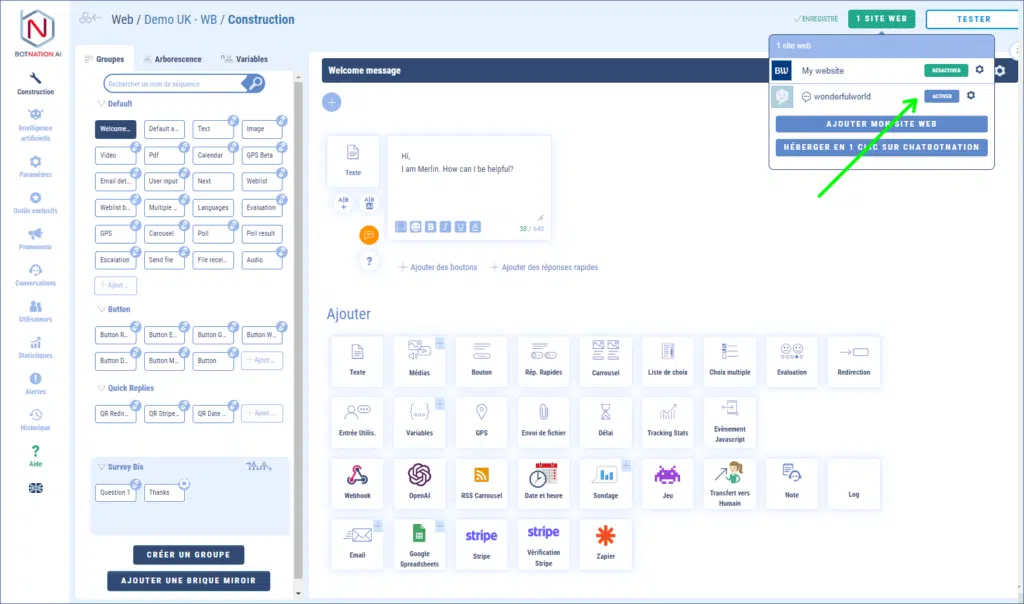The image size is (1024, 604).
Task: Collapse the Quick Replies group
Action: 101,388
